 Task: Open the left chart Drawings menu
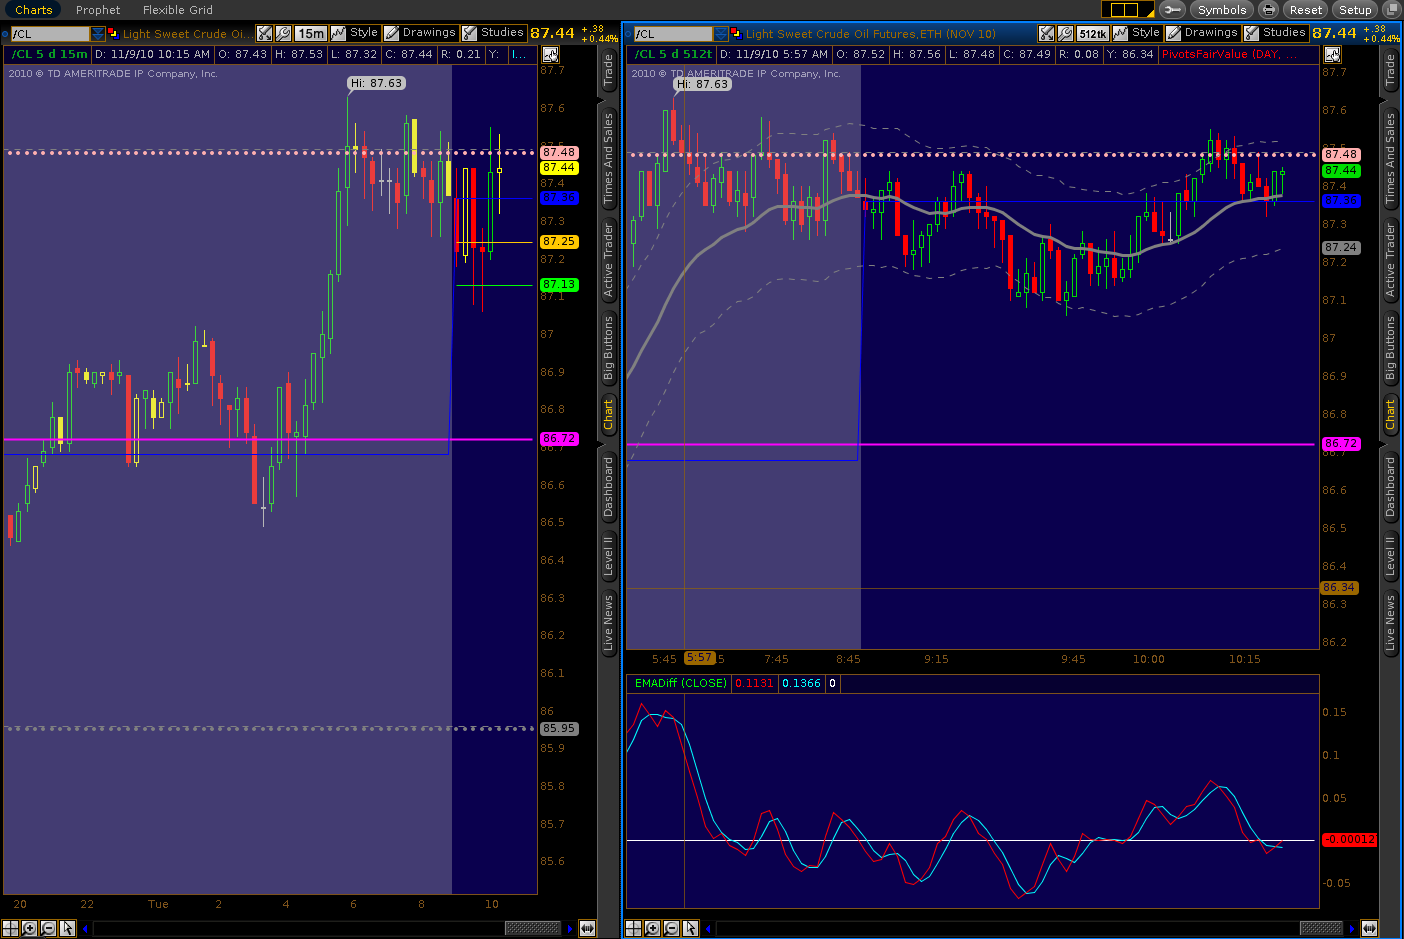420,33
